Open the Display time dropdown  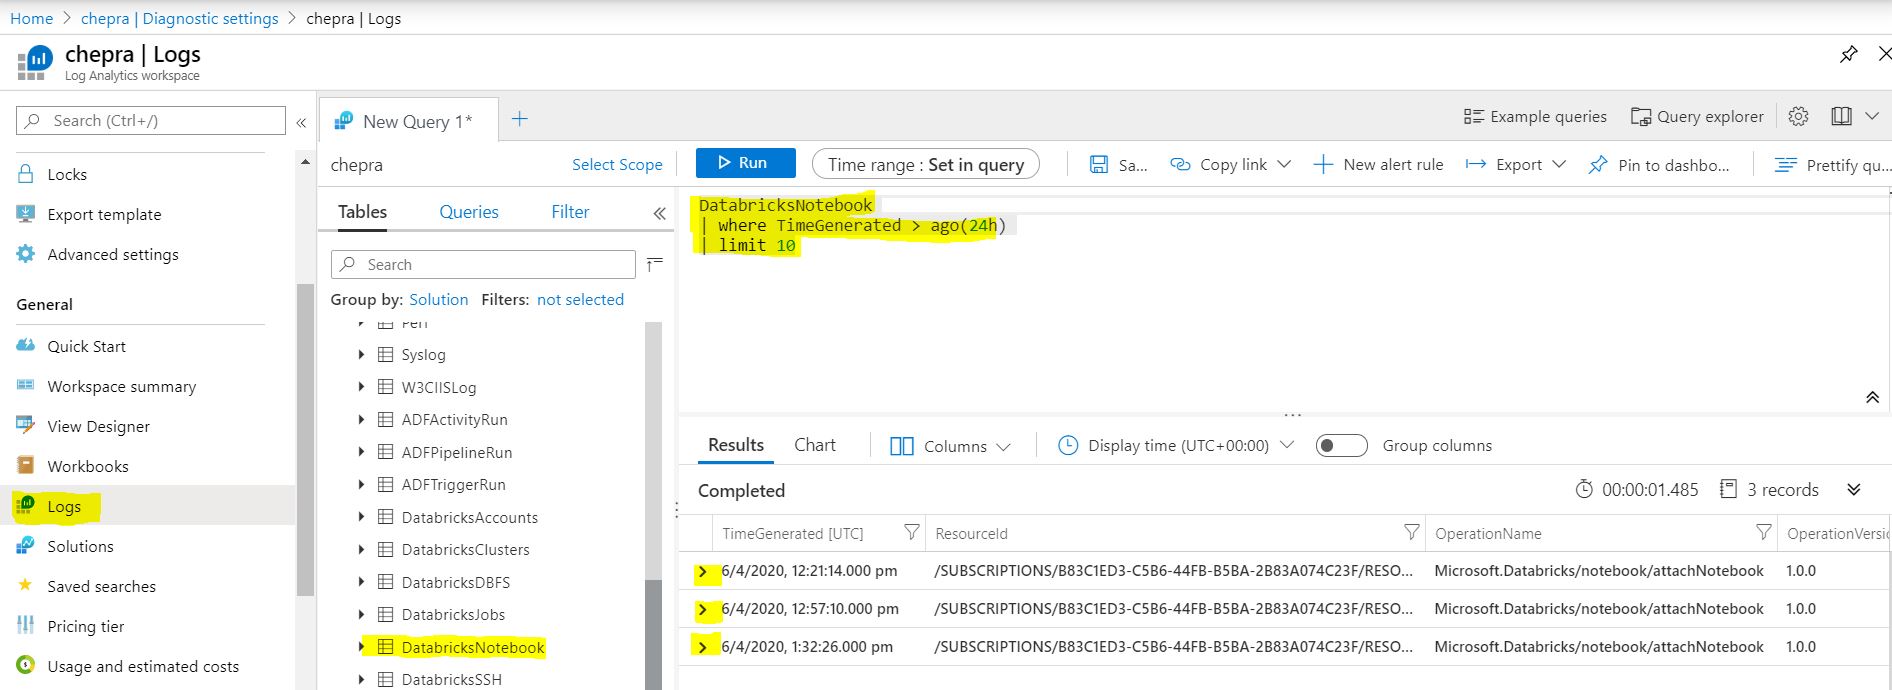[1176, 445]
